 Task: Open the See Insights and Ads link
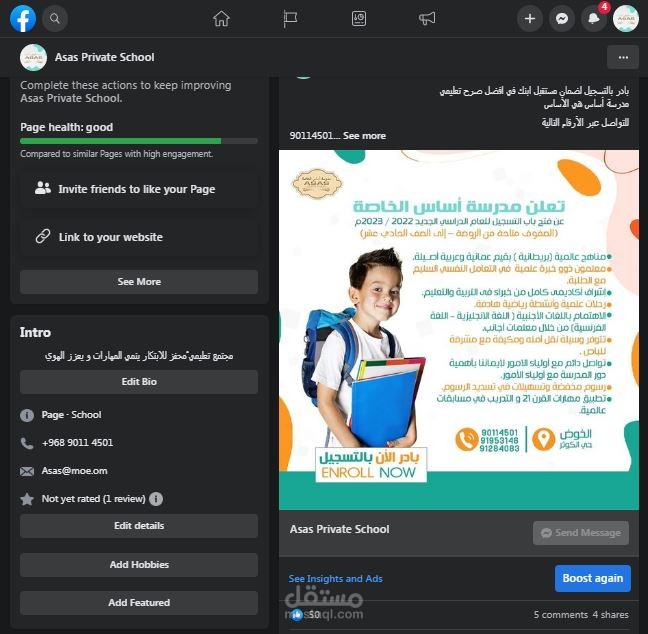click(335, 579)
